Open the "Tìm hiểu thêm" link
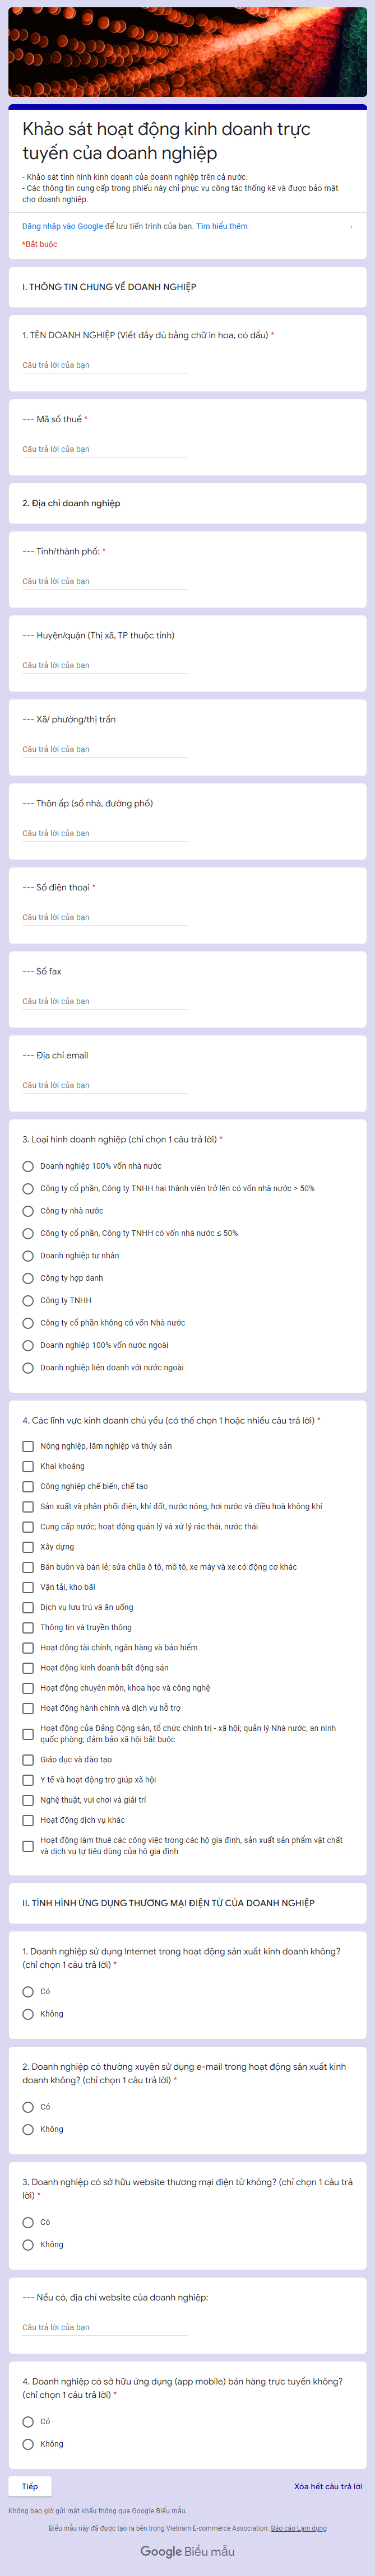 (x=222, y=226)
